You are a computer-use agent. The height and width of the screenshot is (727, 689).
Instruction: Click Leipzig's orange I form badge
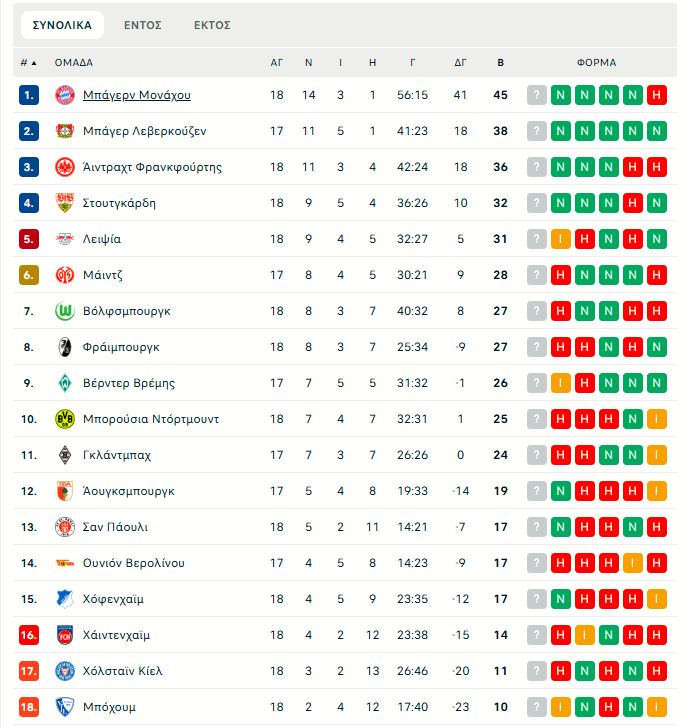(x=561, y=239)
